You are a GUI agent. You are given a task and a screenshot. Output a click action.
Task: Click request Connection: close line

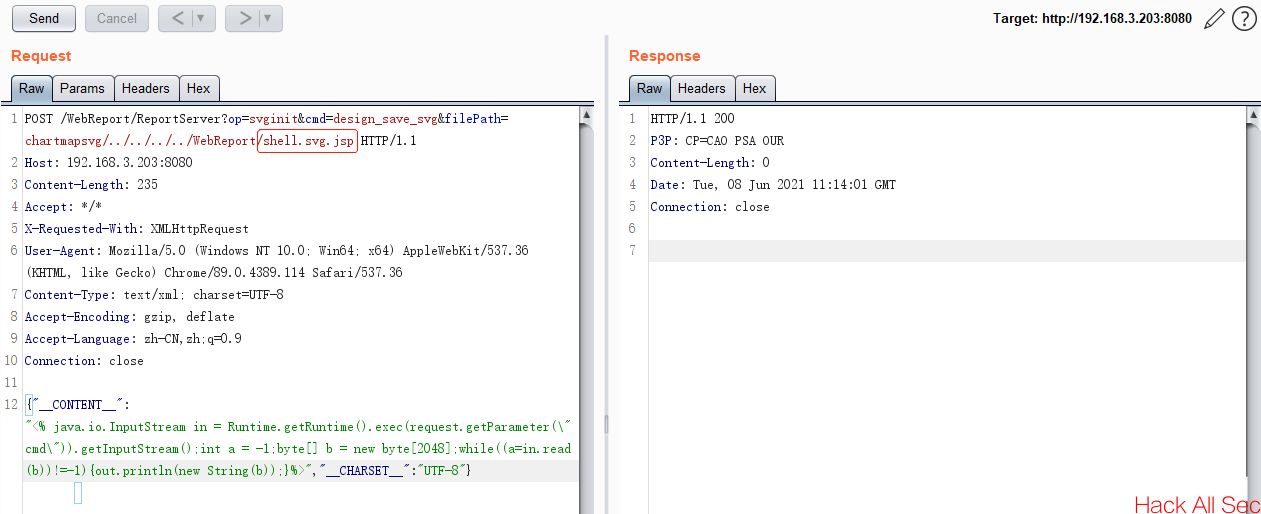[84, 361]
